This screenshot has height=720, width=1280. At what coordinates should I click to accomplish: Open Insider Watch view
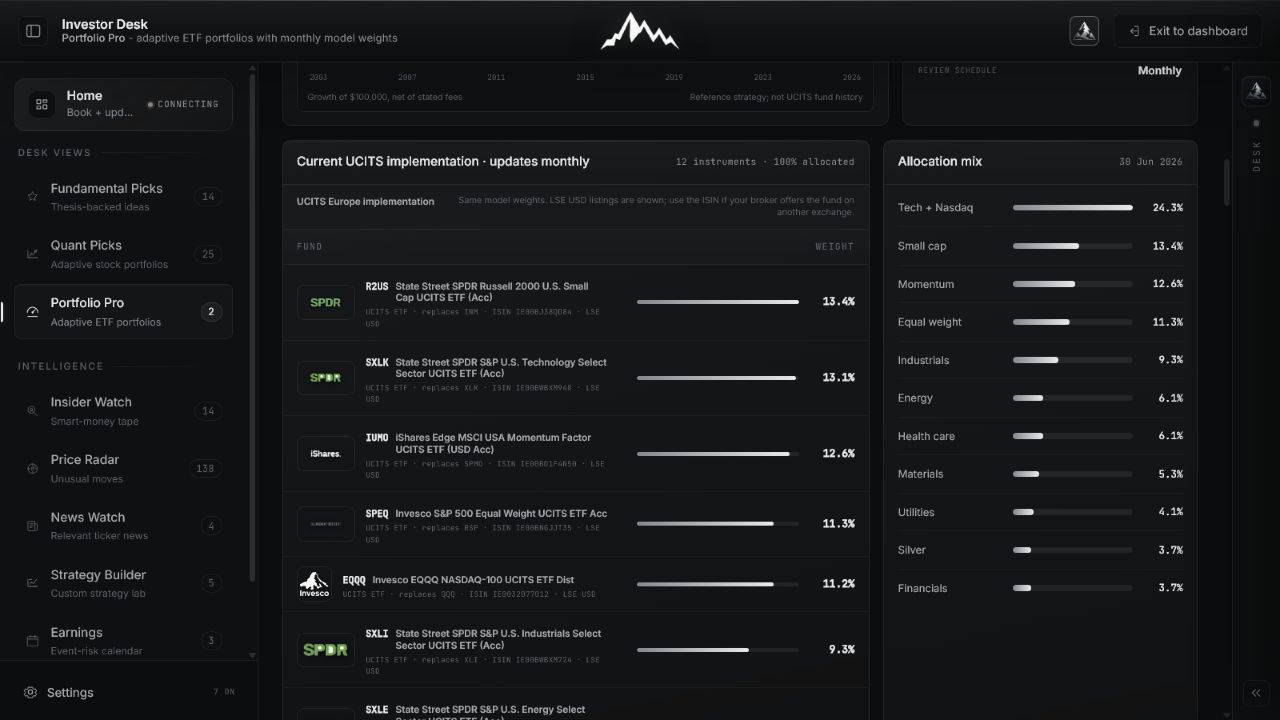pos(123,411)
